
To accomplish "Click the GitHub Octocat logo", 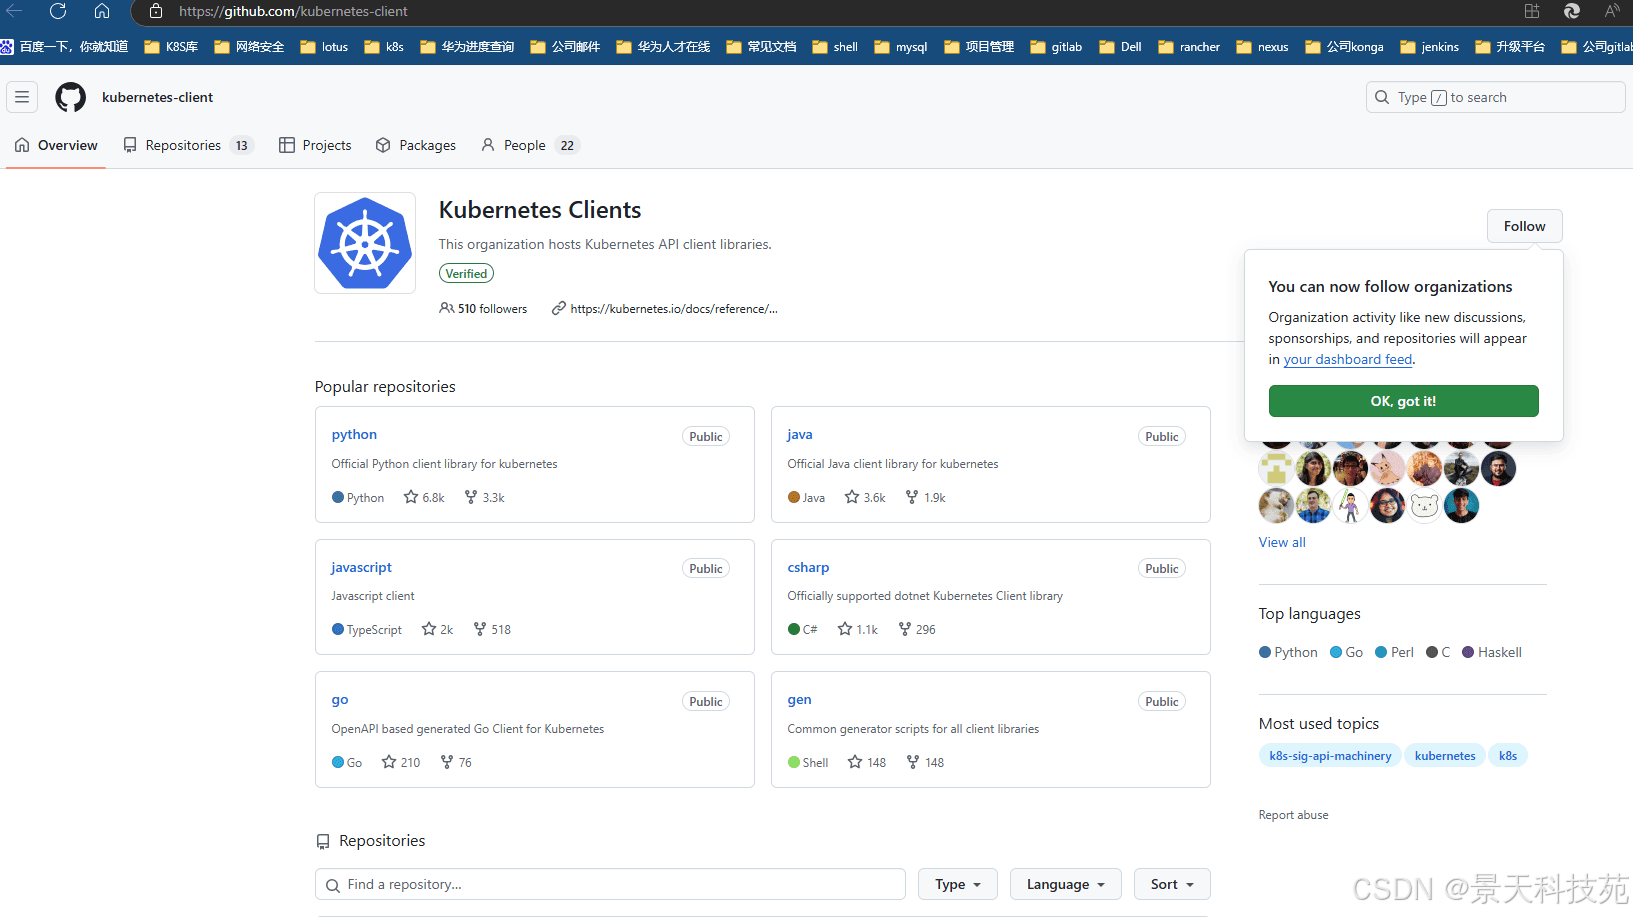I will click(x=70, y=97).
